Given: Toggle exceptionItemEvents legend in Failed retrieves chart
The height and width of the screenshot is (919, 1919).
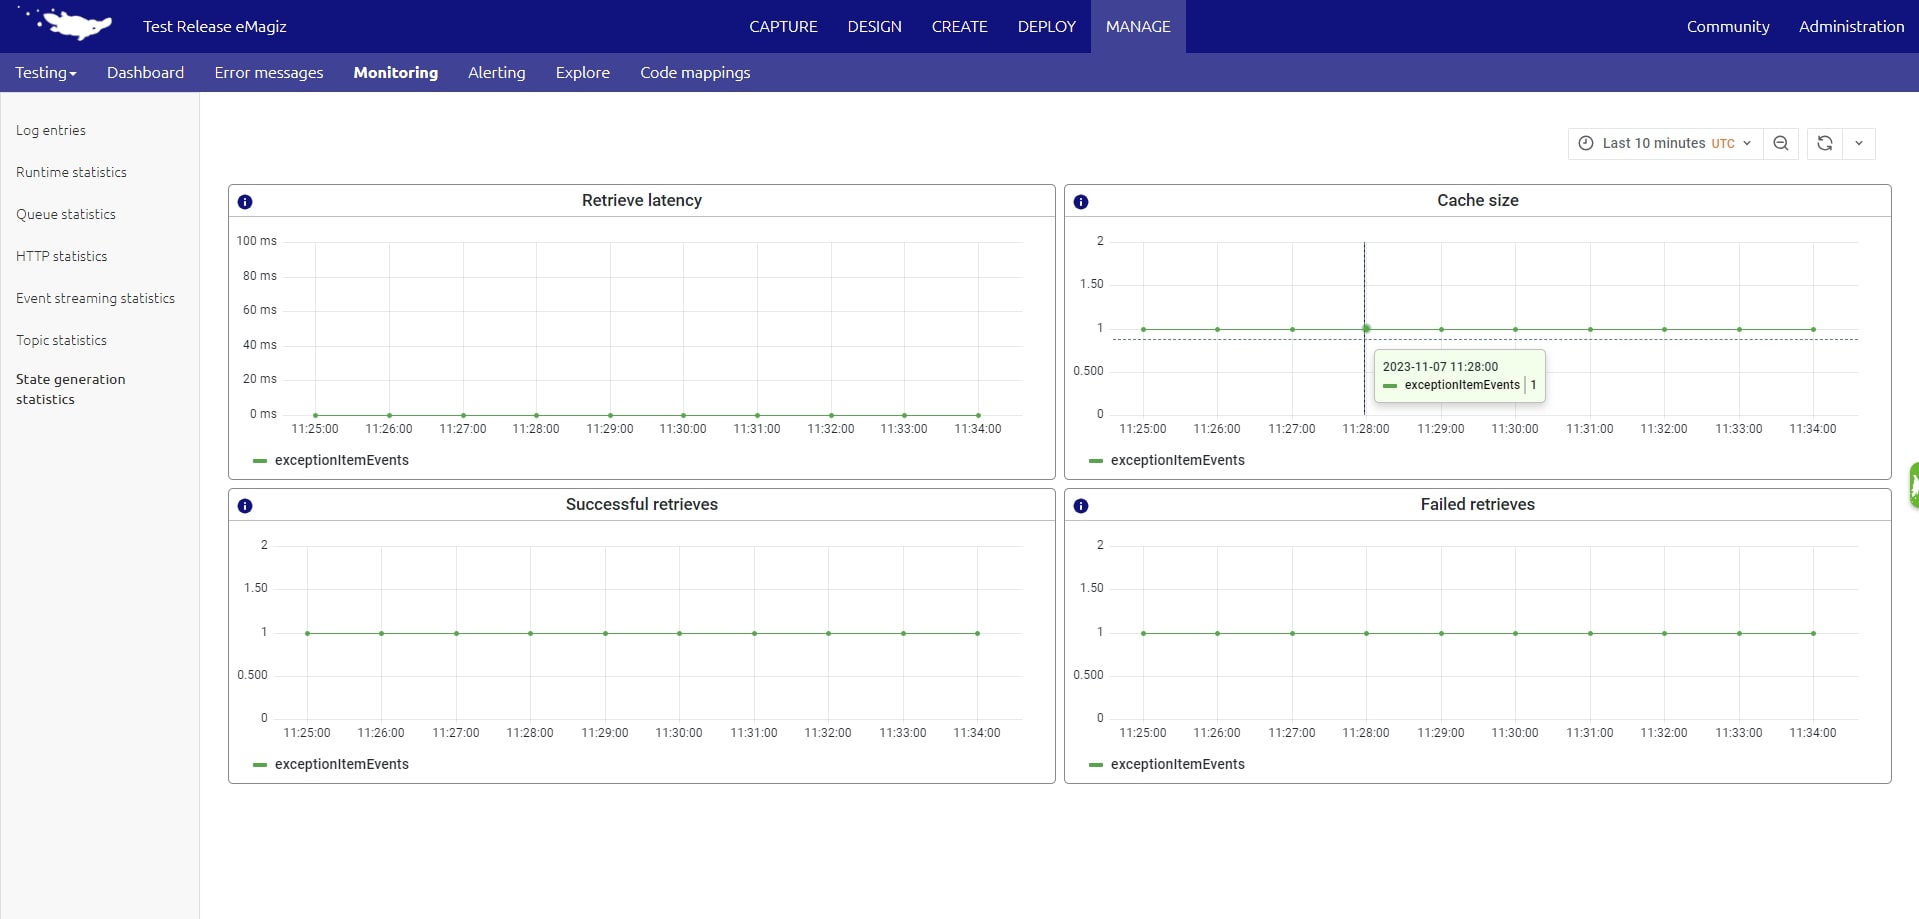Looking at the screenshot, I should point(1177,764).
